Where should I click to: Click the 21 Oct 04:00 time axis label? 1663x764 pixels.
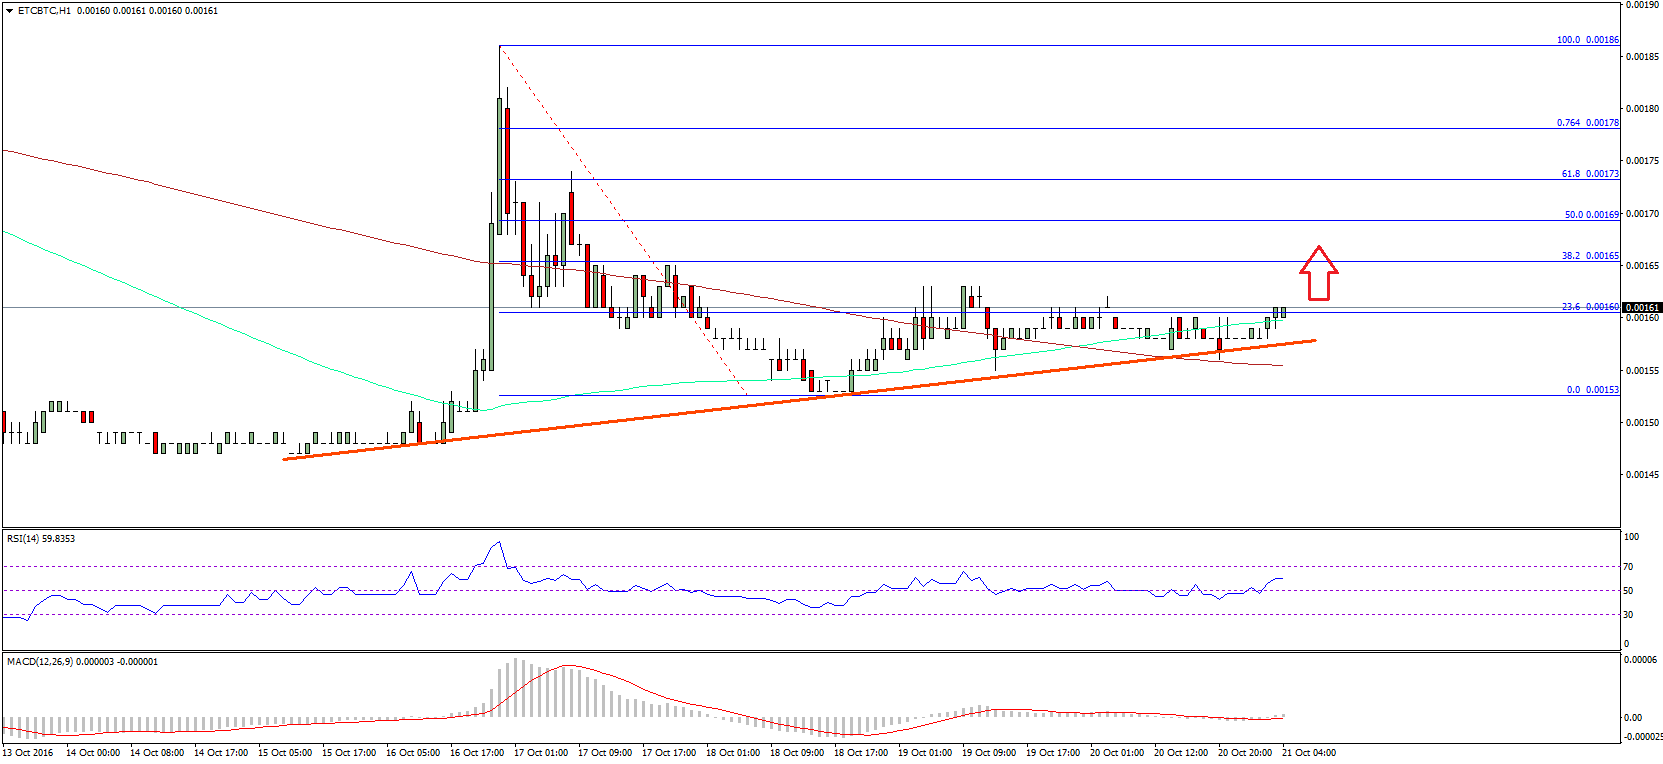1309,753
